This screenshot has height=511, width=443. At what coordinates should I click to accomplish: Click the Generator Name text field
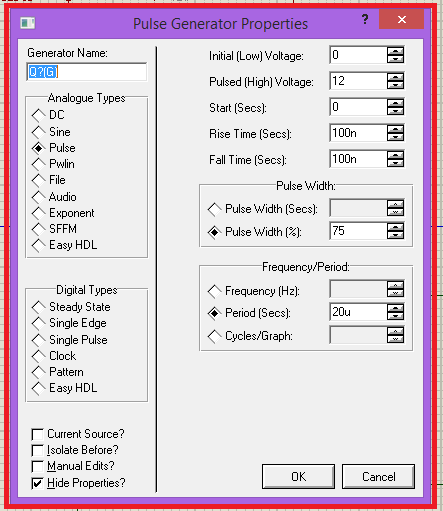[87, 72]
